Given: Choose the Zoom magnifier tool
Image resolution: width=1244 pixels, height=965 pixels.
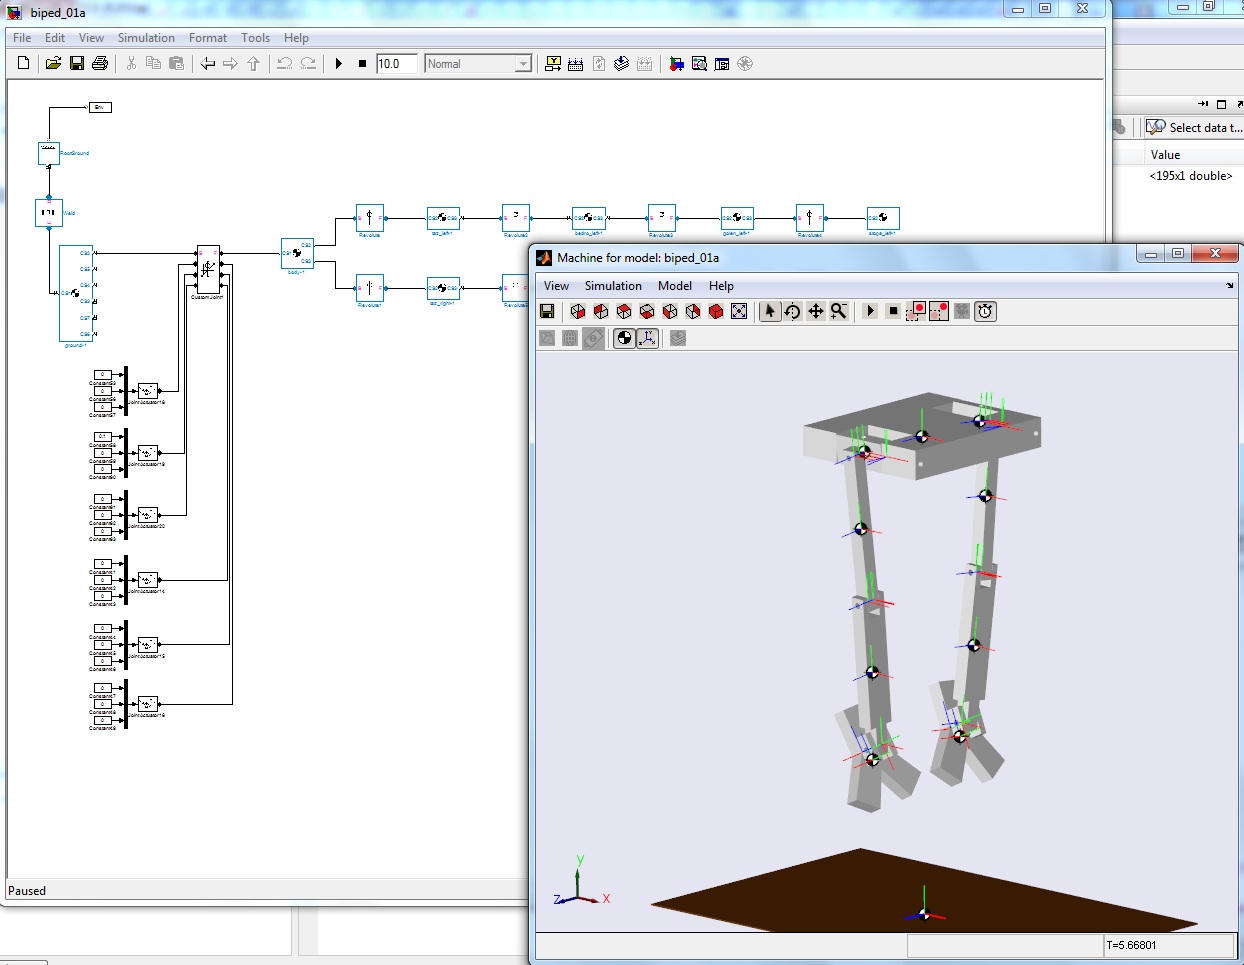Looking at the screenshot, I should tap(839, 312).
